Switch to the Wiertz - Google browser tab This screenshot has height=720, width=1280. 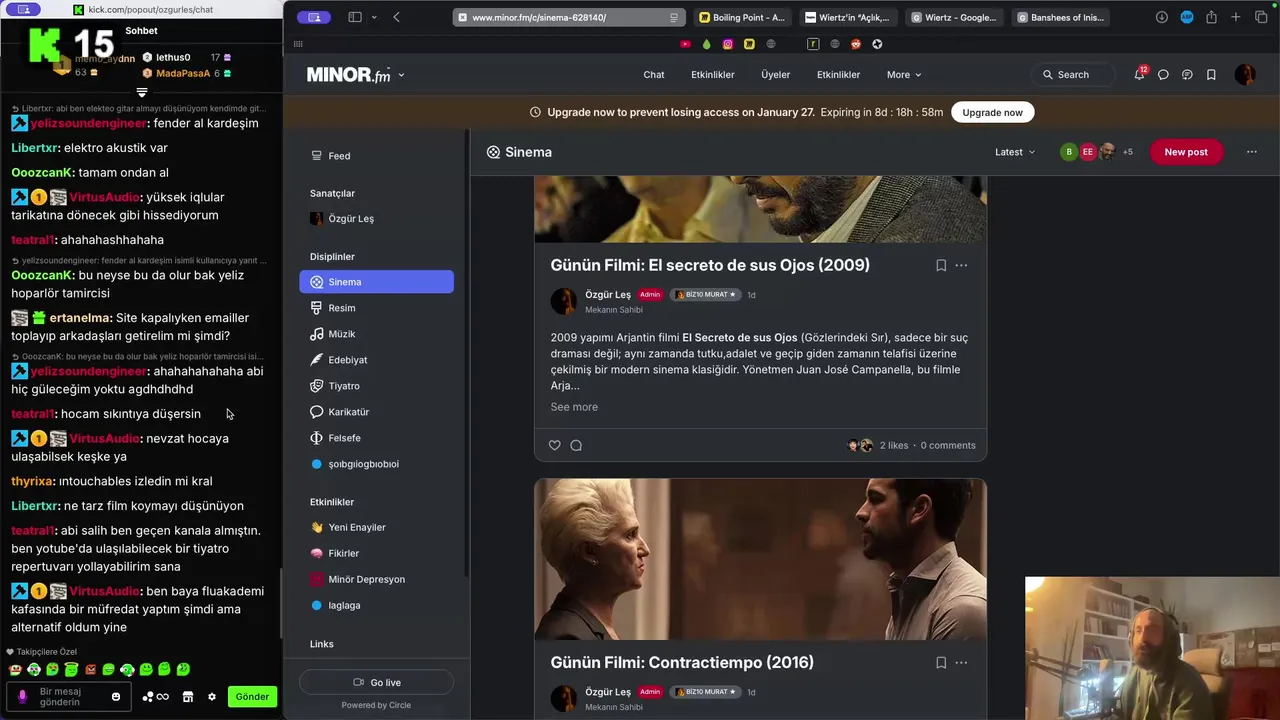pyautogui.click(x=954, y=17)
